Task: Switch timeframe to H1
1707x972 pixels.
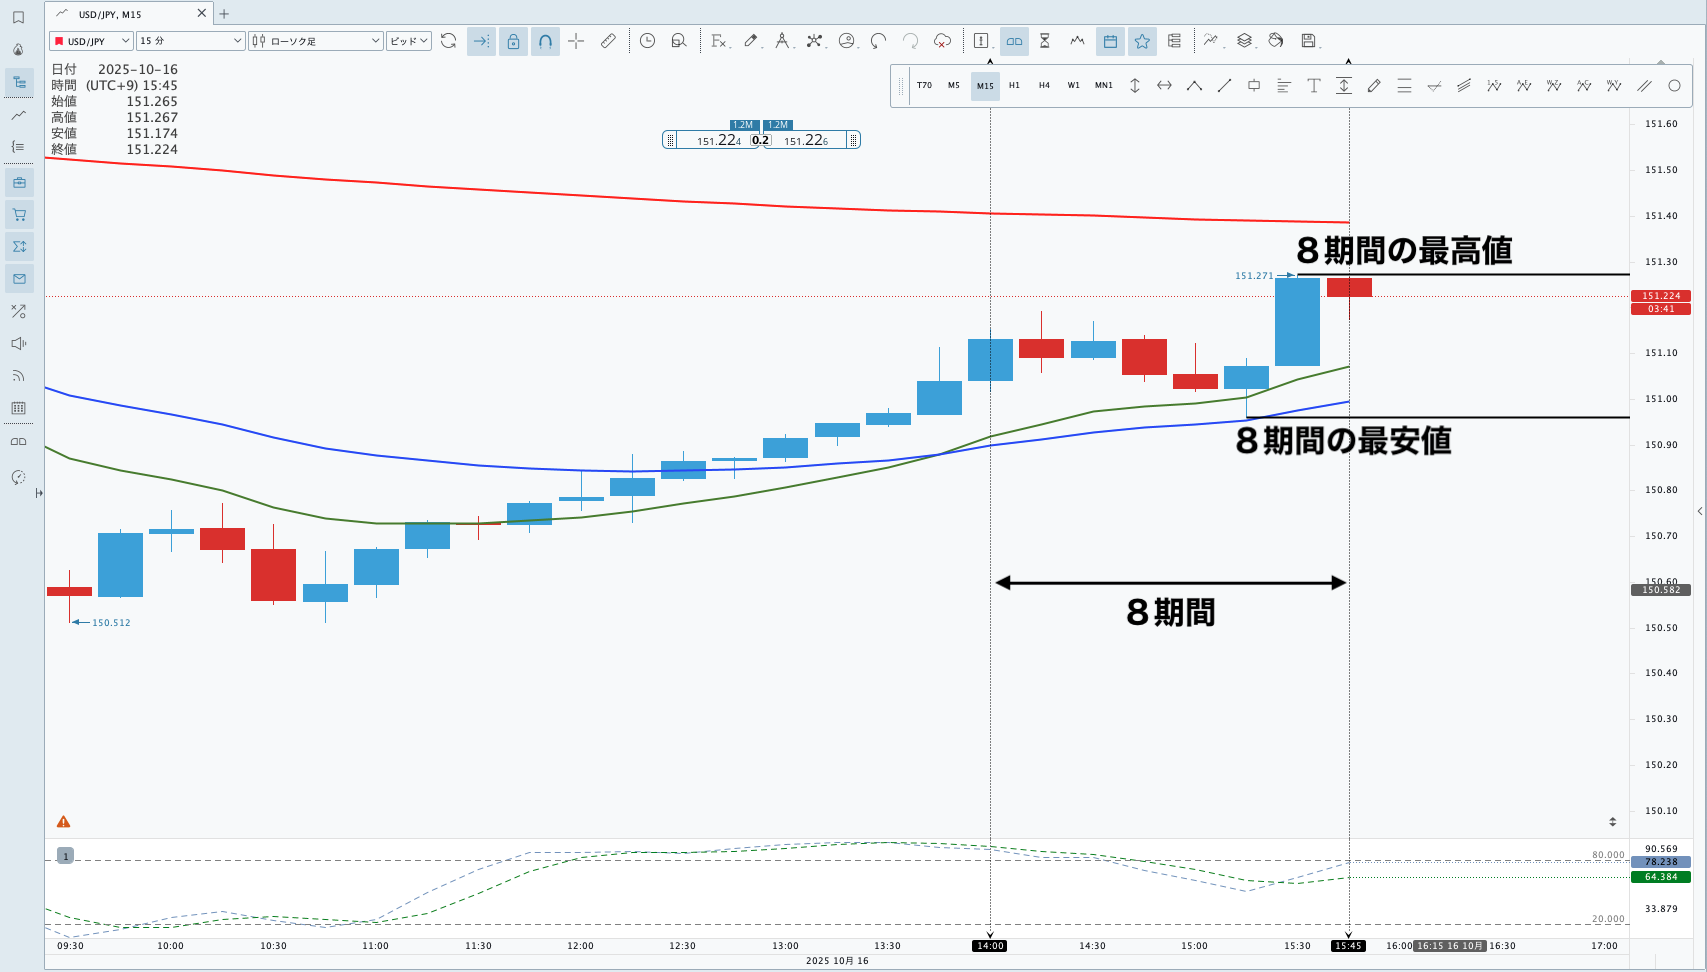Action: pyautogui.click(x=1014, y=86)
